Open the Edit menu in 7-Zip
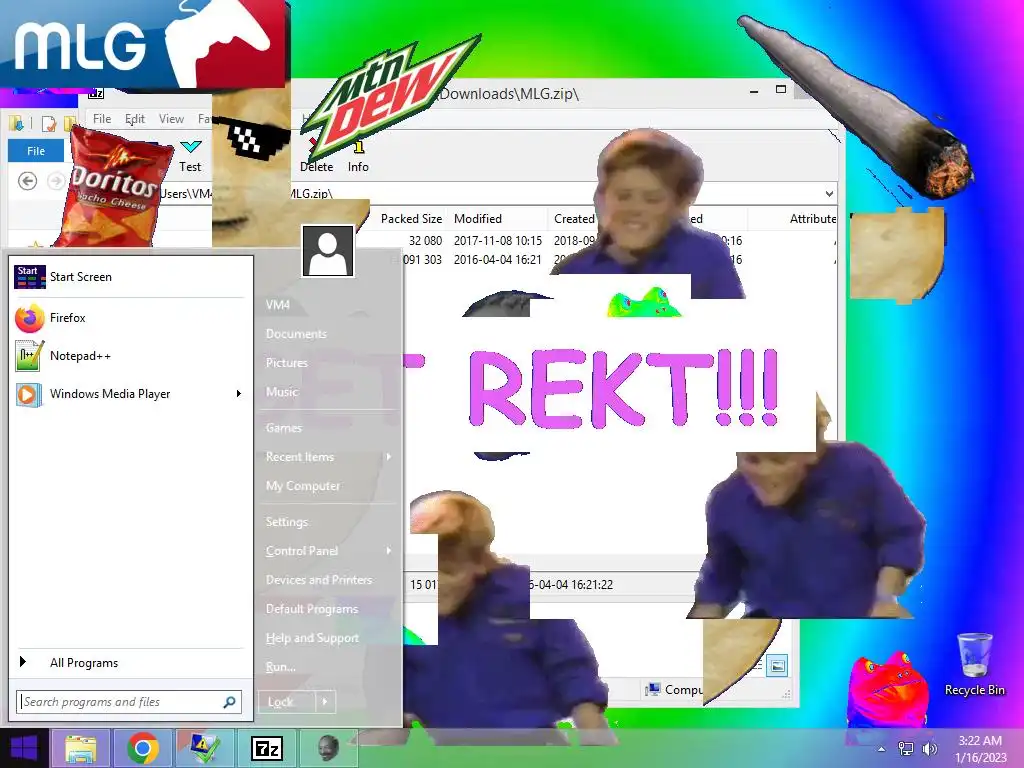The image size is (1024, 768). [135, 119]
